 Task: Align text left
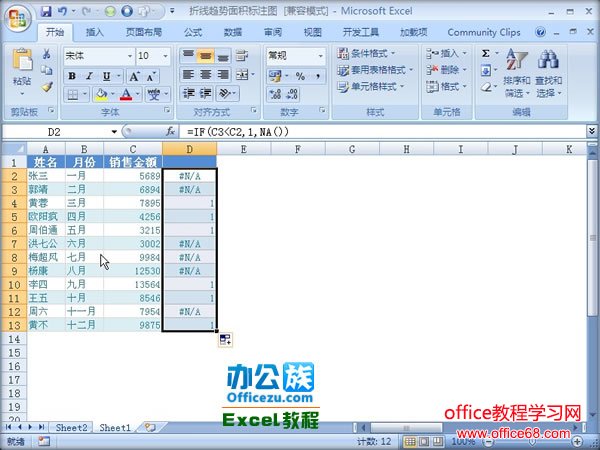tap(188, 74)
